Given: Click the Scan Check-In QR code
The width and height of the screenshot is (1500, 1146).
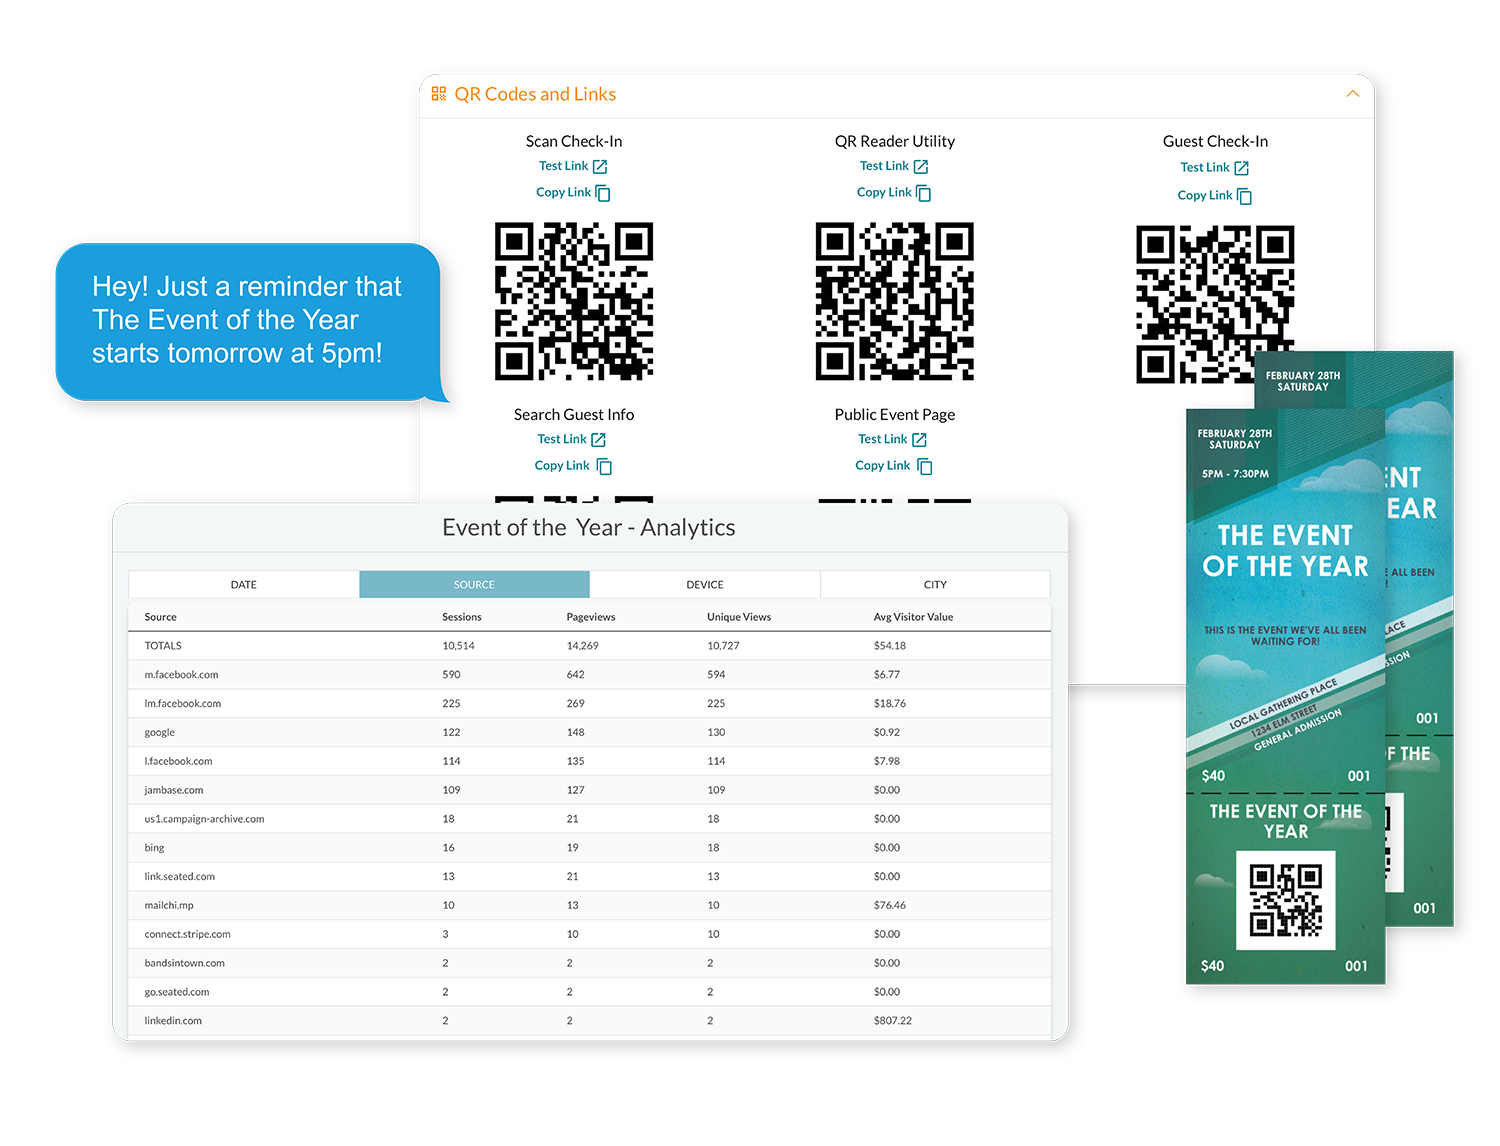Looking at the screenshot, I should tap(574, 301).
